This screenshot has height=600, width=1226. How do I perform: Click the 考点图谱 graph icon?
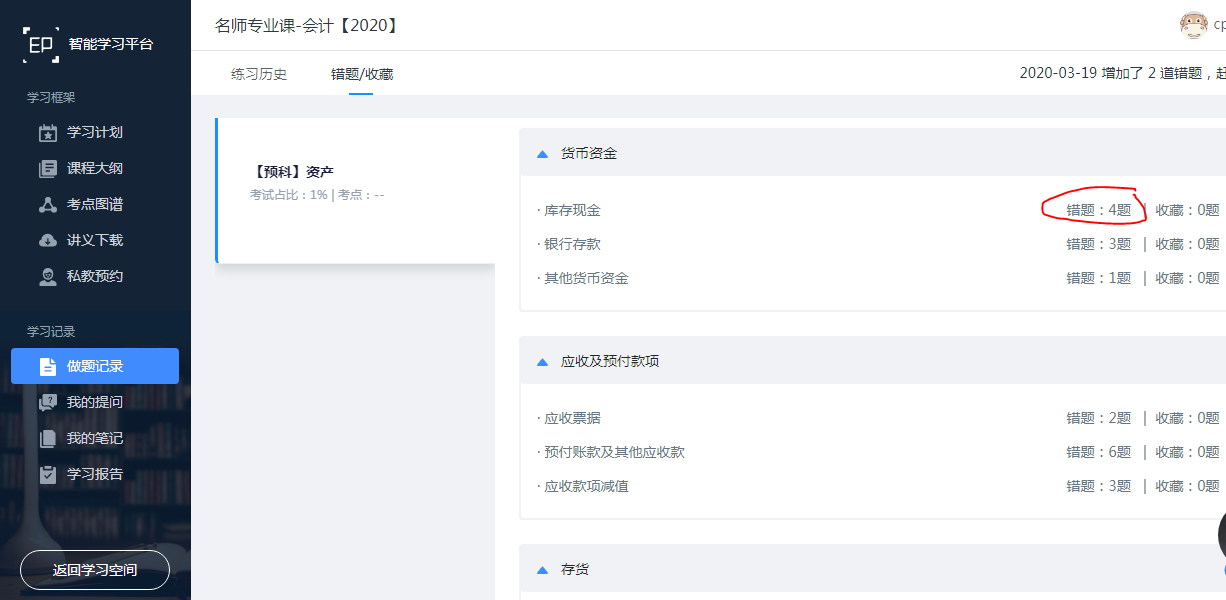point(47,205)
